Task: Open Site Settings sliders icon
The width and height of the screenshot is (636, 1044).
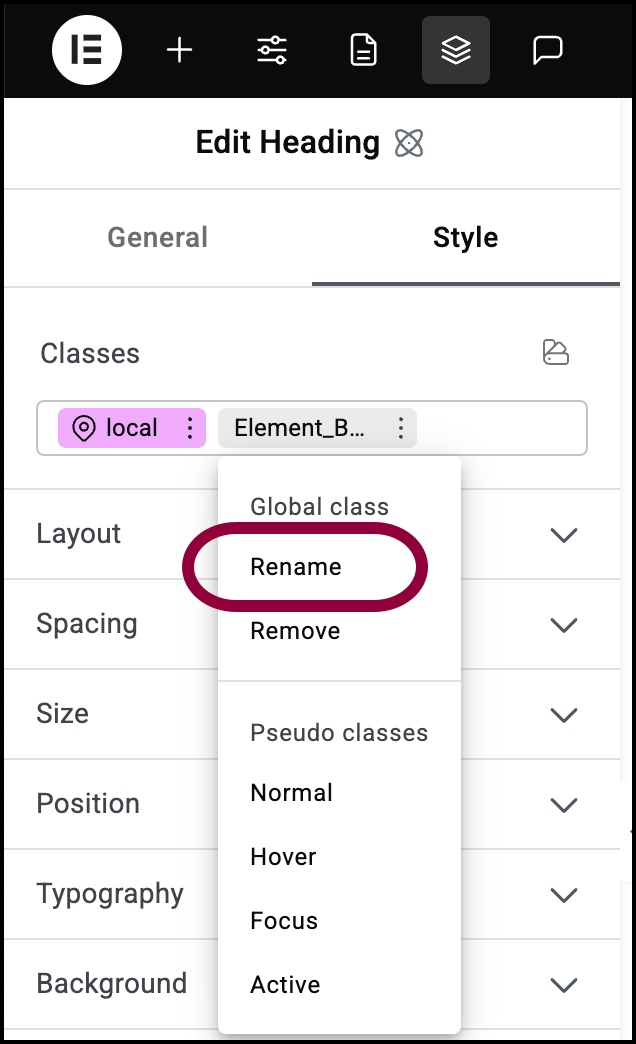Action: (272, 50)
